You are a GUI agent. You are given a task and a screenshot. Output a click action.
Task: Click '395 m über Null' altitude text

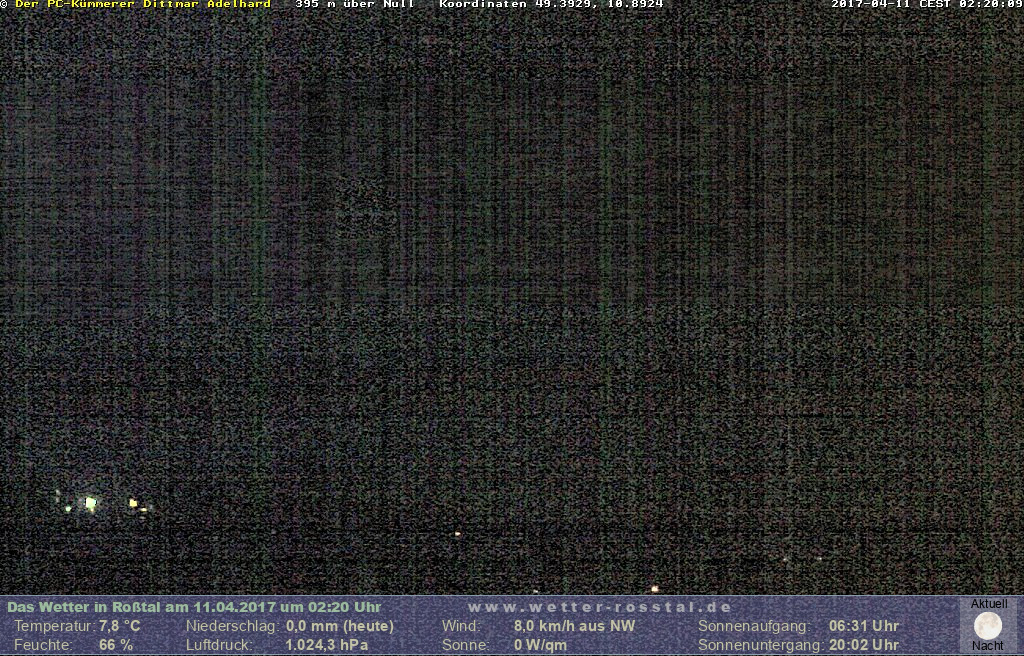point(355,4)
